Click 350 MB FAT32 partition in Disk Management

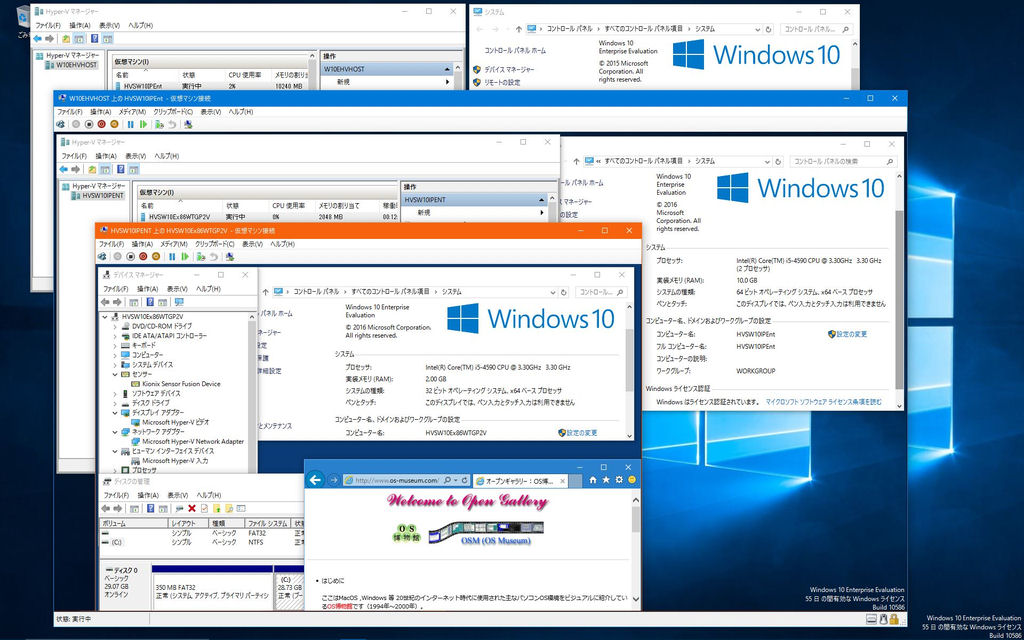pyautogui.click(x=212, y=591)
